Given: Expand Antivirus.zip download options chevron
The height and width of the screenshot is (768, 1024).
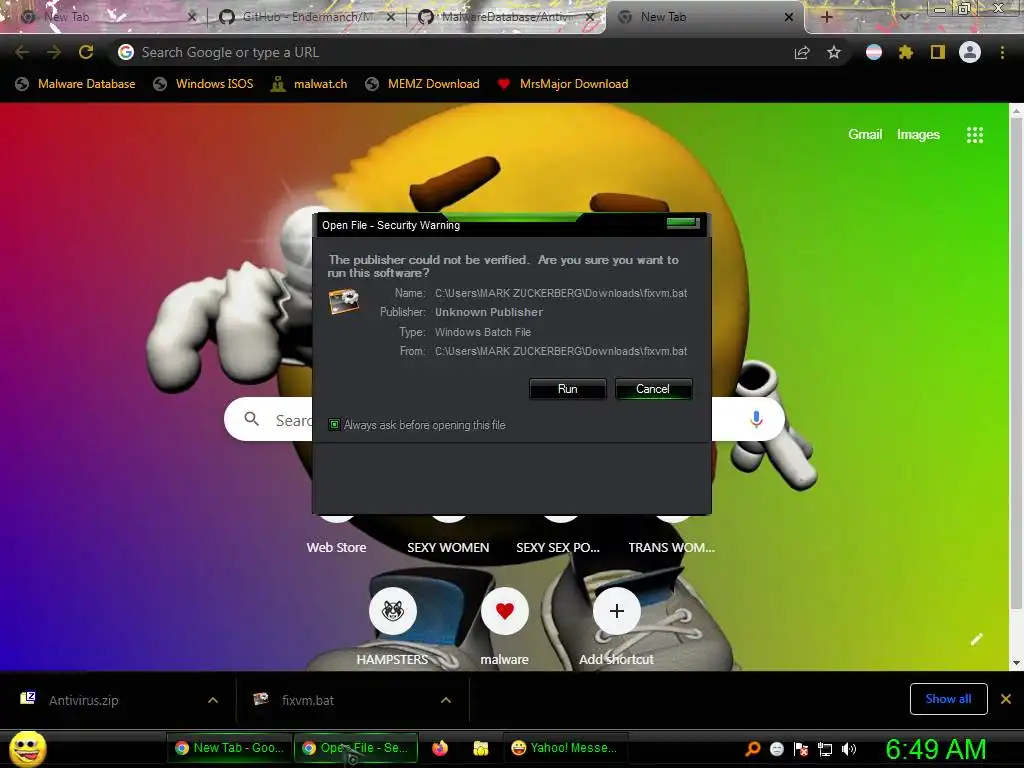Looking at the screenshot, I should pyautogui.click(x=213, y=700).
